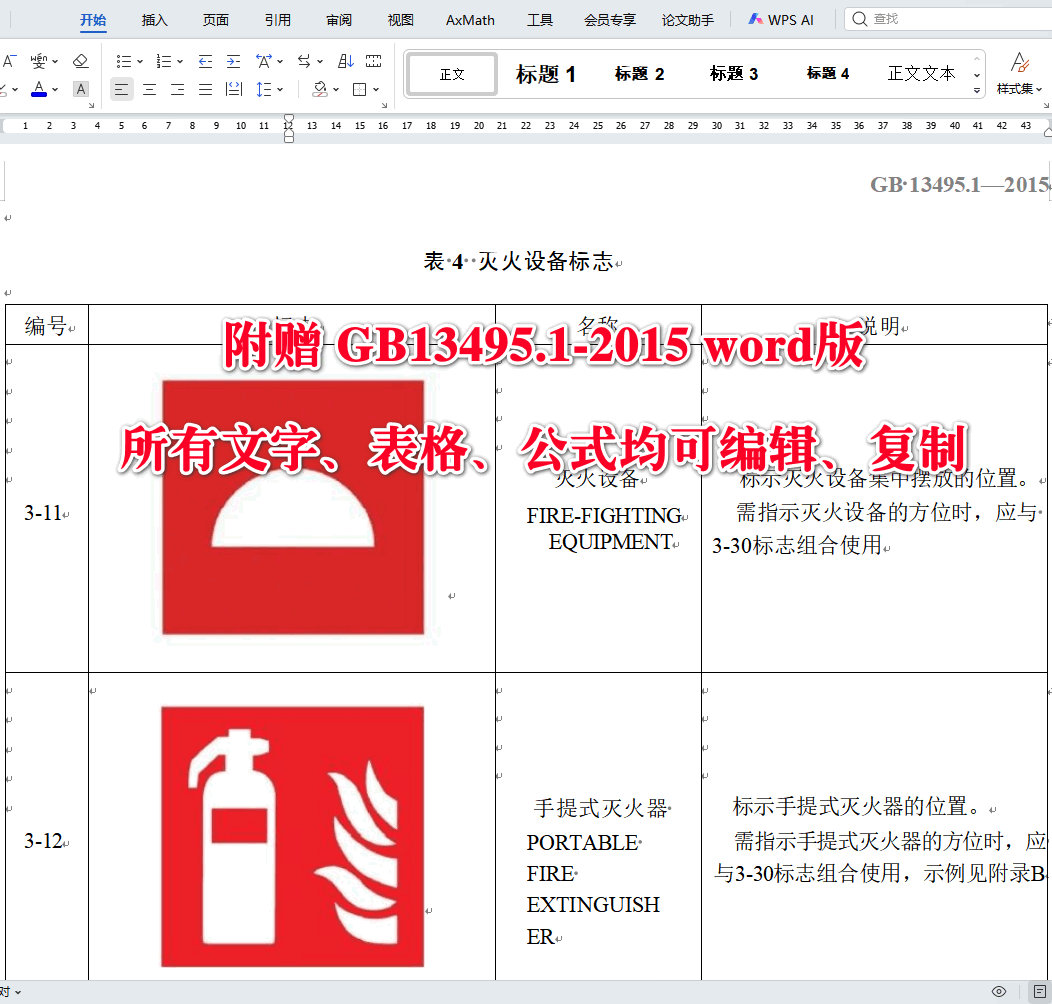
Task: Select the Sort icon
Action: tap(348, 60)
